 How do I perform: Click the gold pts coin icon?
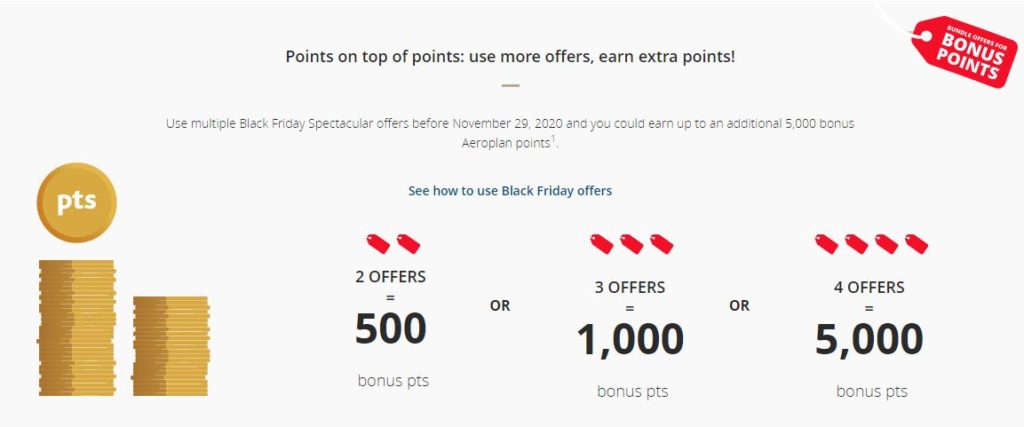(x=76, y=202)
